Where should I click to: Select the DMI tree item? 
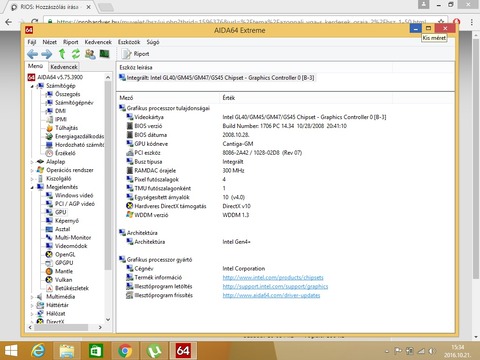[x=60, y=111]
